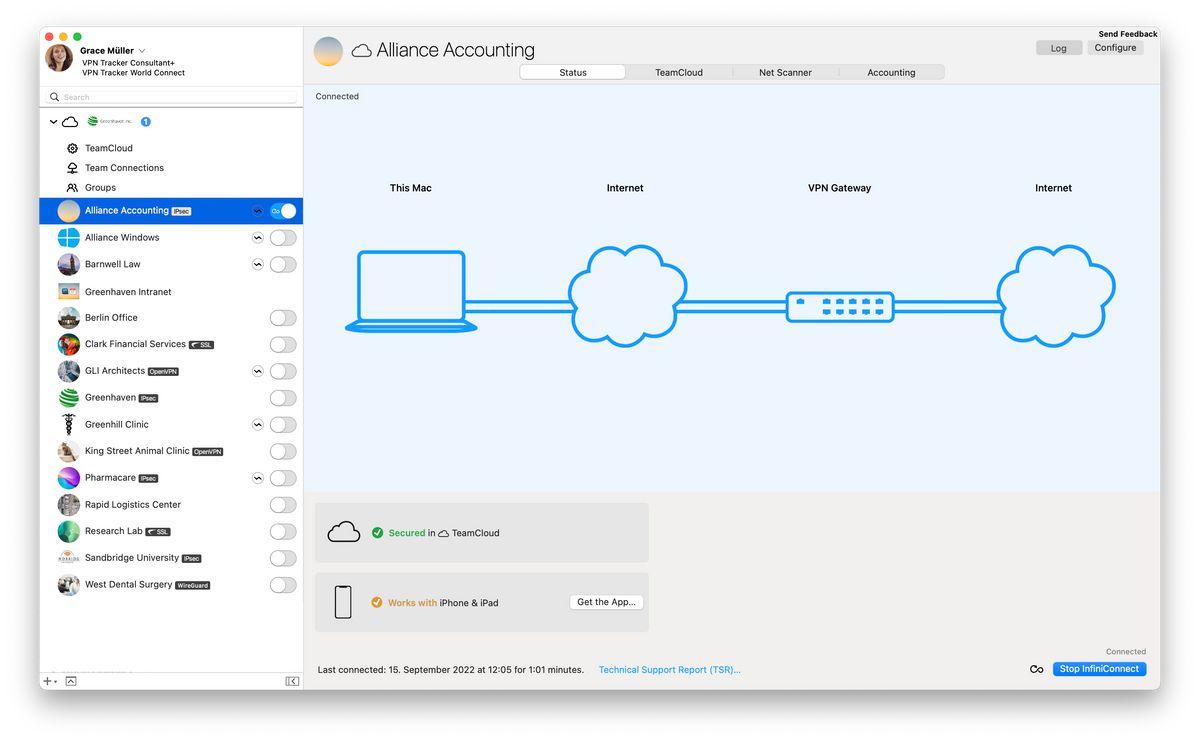Image resolution: width=1200 pixels, height=742 pixels.
Task: Click the Get the App… button
Action: [606, 602]
